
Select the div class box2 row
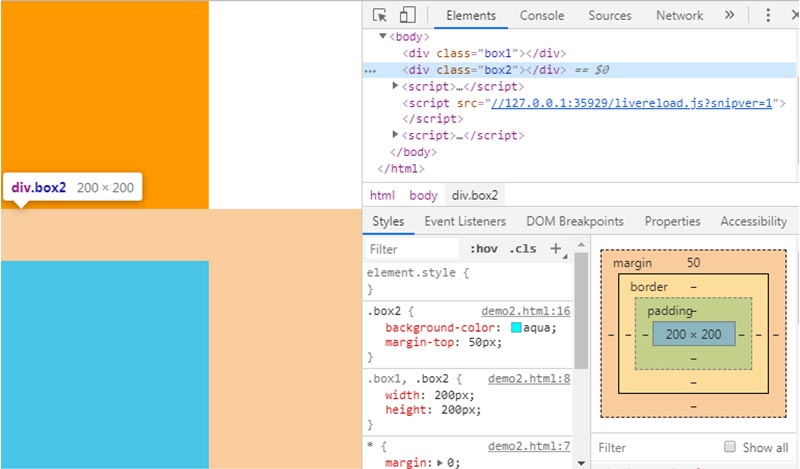pos(579,70)
